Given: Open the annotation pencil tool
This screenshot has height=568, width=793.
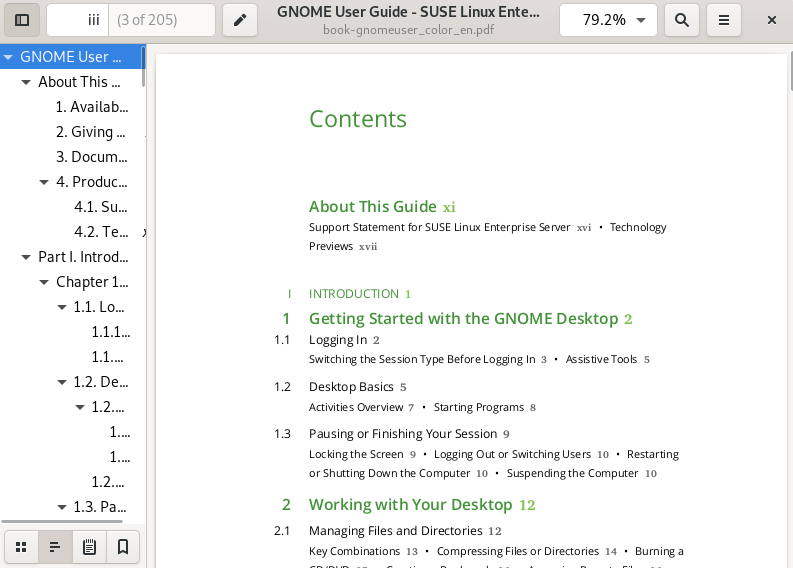Looking at the screenshot, I should click(240, 20).
